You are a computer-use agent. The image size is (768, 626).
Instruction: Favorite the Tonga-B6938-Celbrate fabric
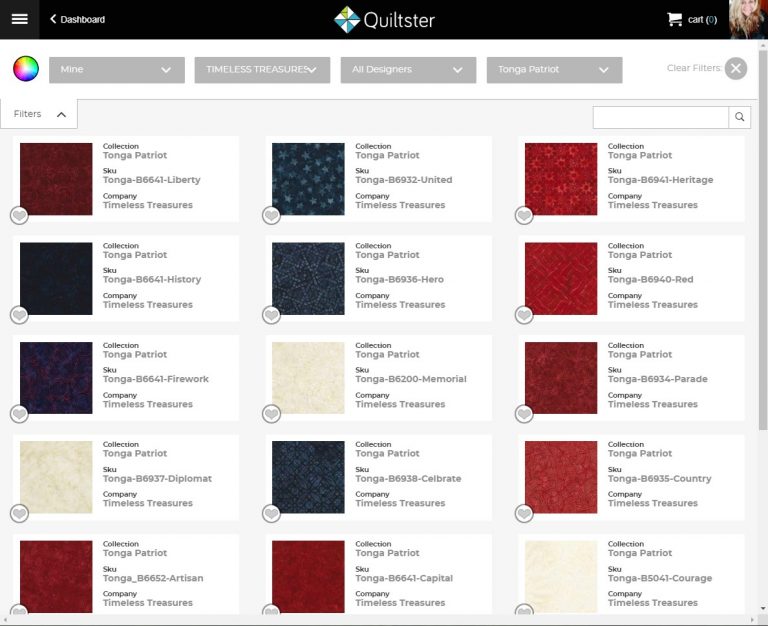271,513
